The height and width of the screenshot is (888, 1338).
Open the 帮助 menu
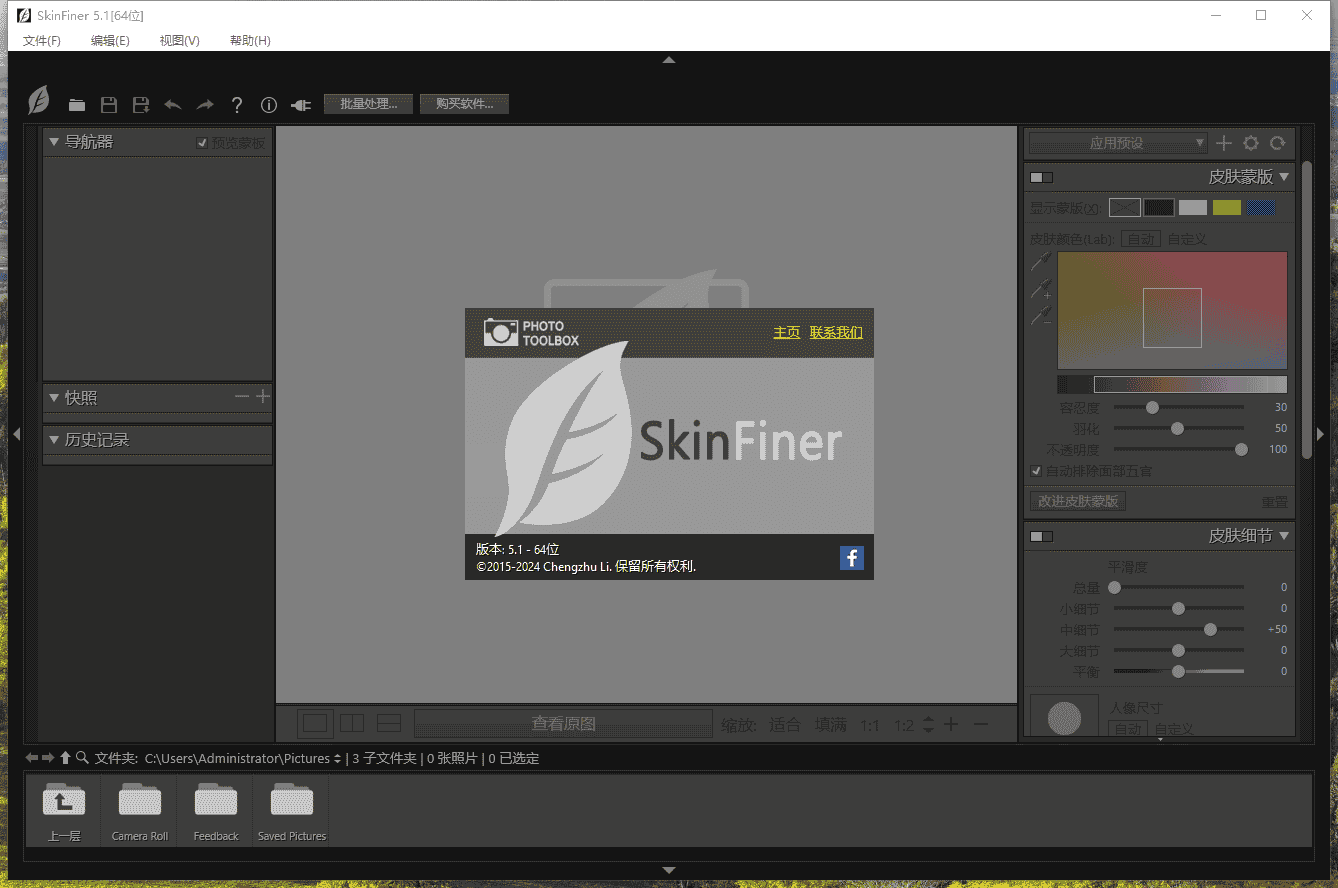point(248,40)
